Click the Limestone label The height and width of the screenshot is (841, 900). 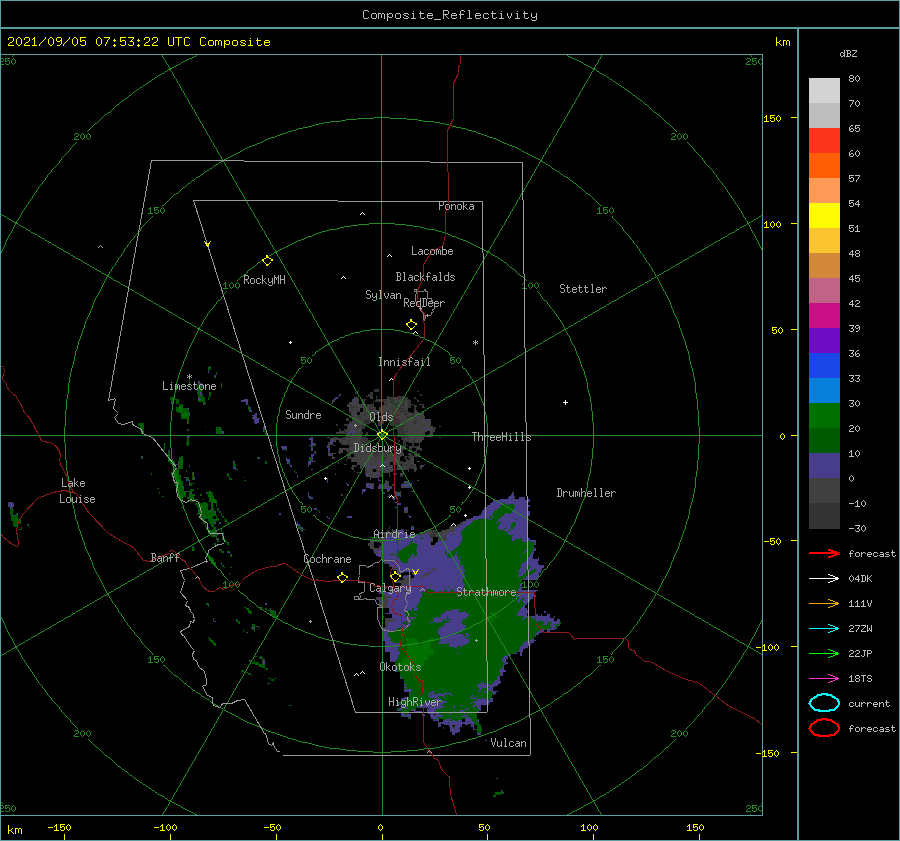click(x=189, y=386)
